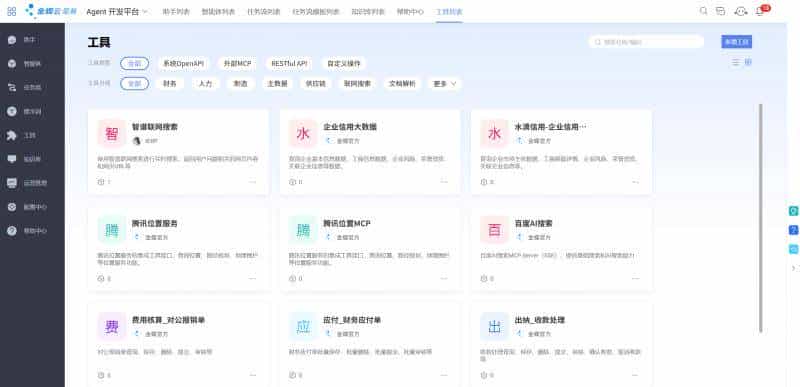Click the 智 icon of 智谱联网搜索

pos(112,134)
